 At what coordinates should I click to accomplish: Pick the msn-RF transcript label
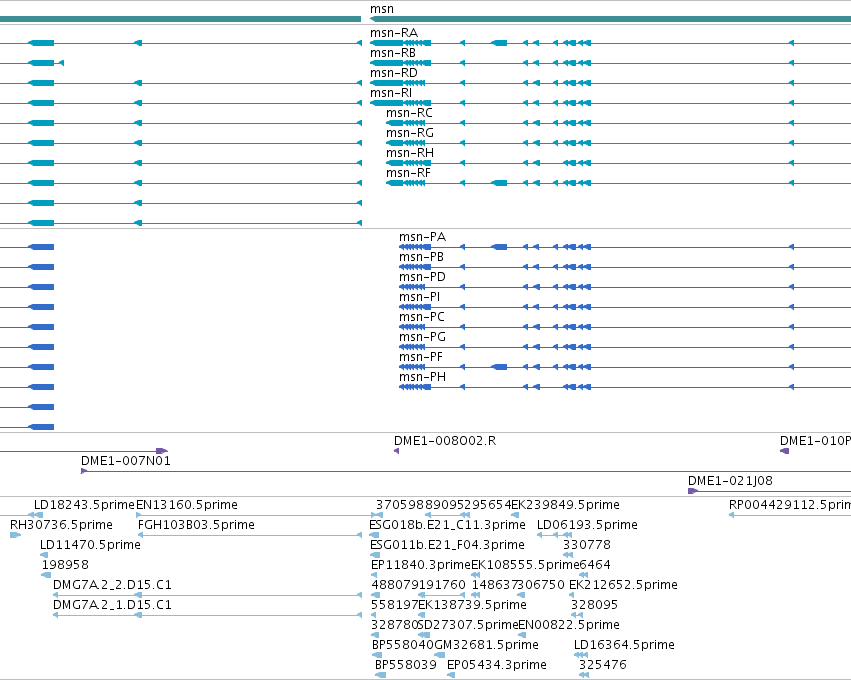pos(408,173)
